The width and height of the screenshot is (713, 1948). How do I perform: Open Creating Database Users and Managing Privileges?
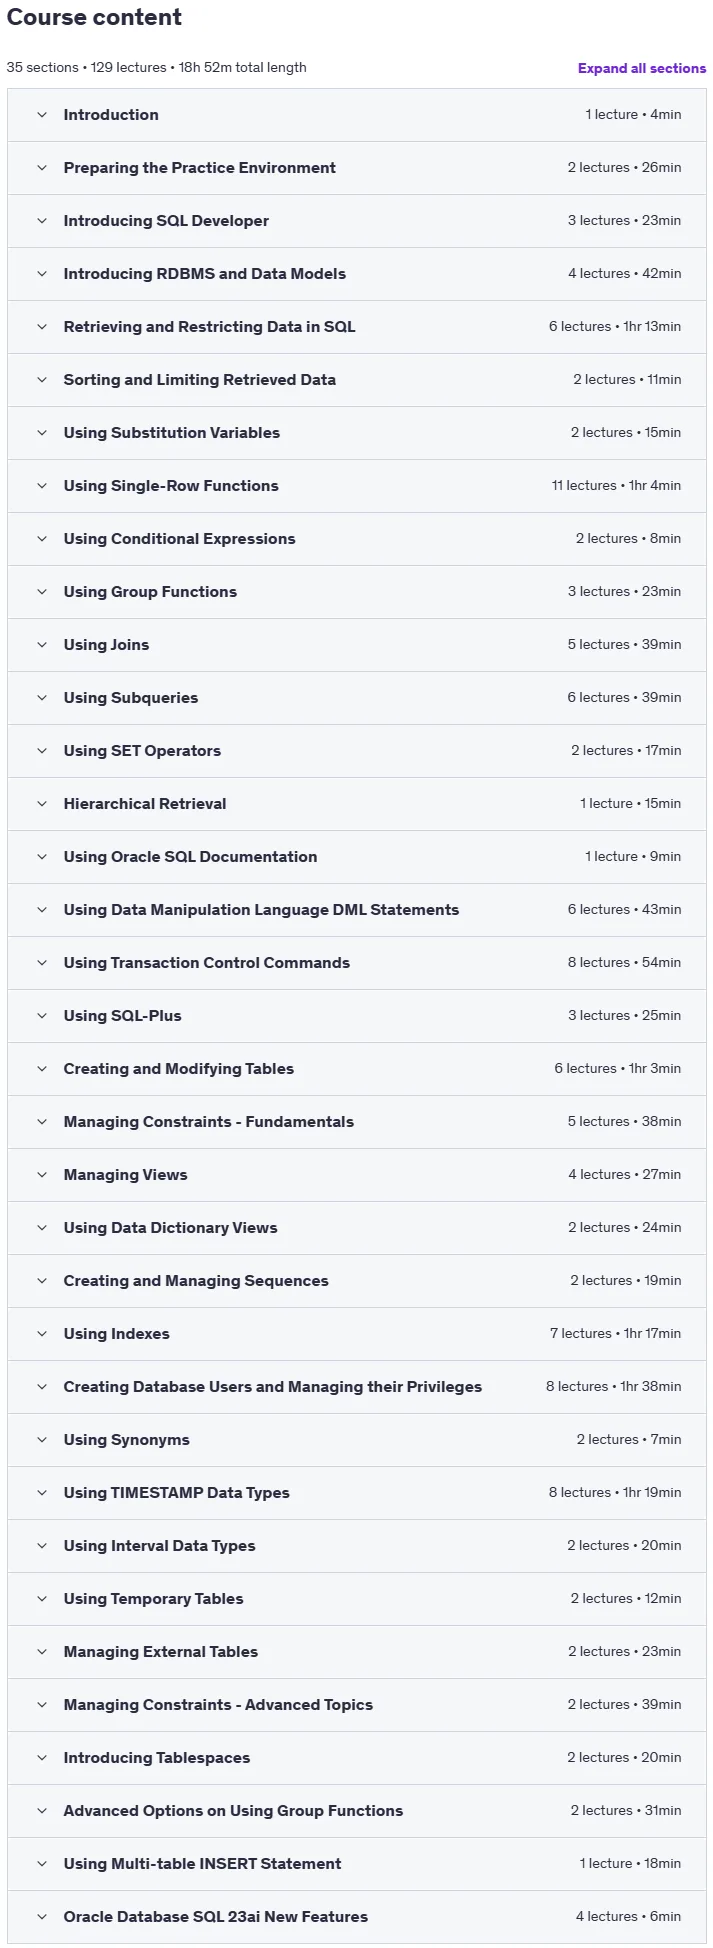pyautogui.click(x=273, y=1387)
